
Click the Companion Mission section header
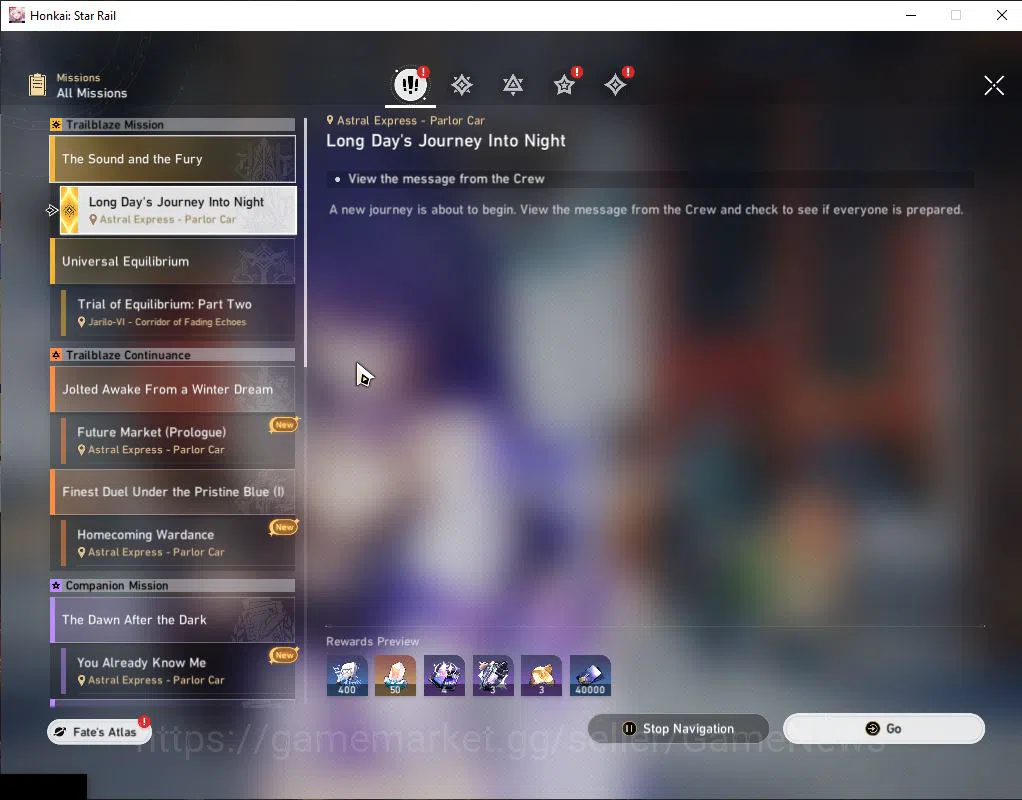(x=173, y=585)
